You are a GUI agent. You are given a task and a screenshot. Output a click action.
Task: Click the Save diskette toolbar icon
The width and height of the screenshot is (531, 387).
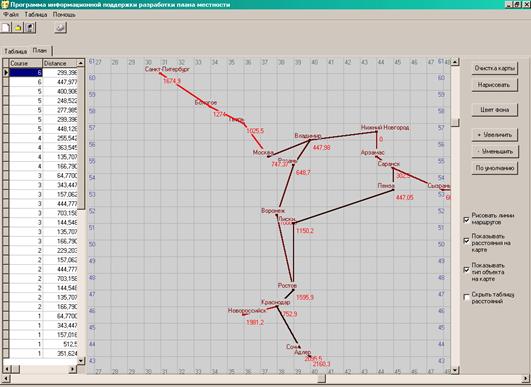(x=30, y=27)
